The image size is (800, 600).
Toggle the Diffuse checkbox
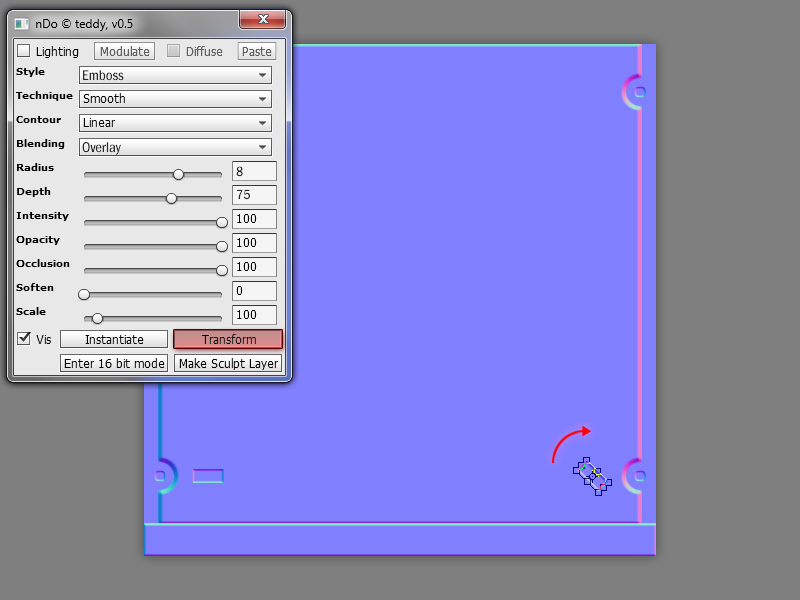tap(173, 51)
